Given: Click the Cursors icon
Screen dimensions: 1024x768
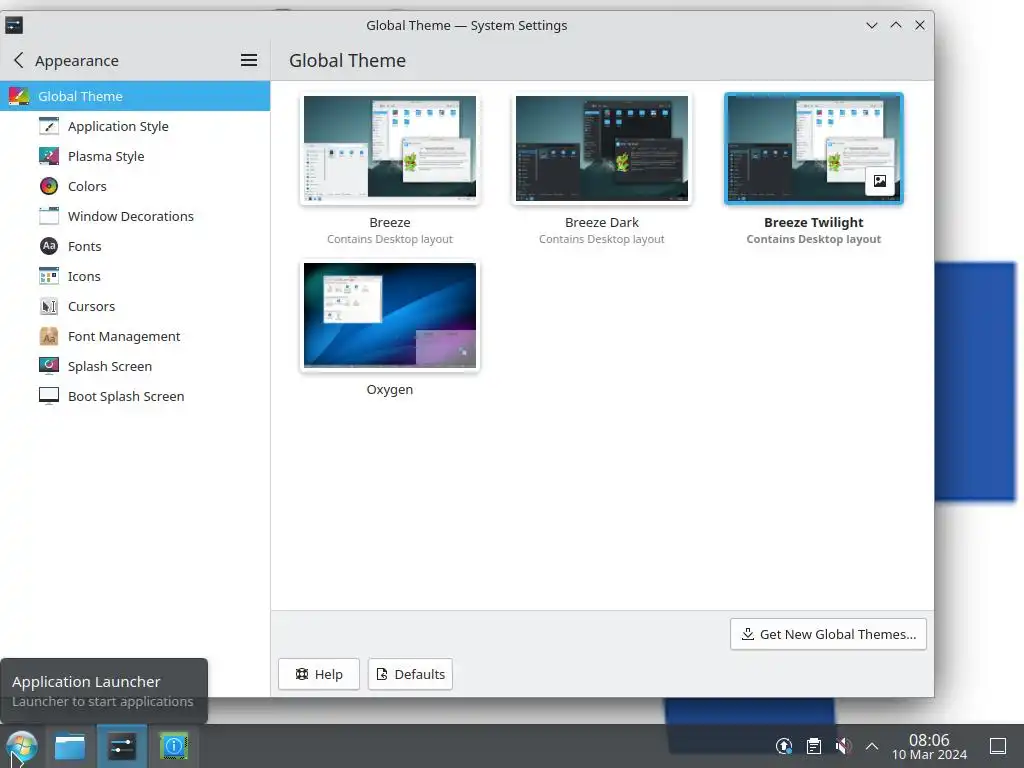Looking at the screenshot, I should tap(49, 306).
